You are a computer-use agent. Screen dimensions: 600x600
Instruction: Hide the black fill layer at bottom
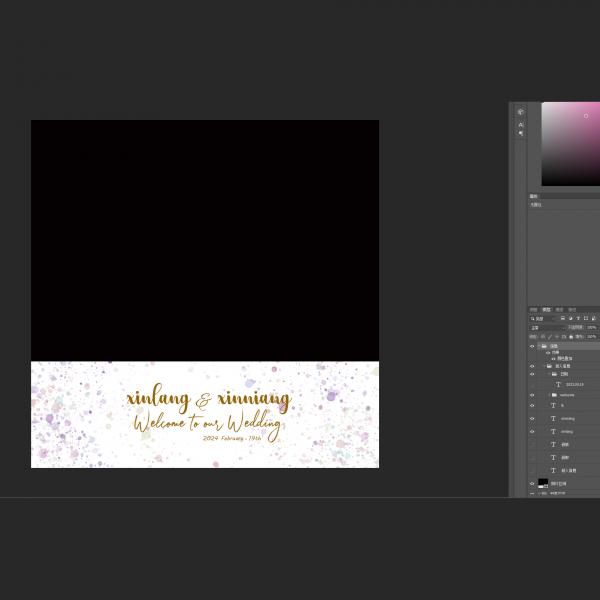(532, 483)
